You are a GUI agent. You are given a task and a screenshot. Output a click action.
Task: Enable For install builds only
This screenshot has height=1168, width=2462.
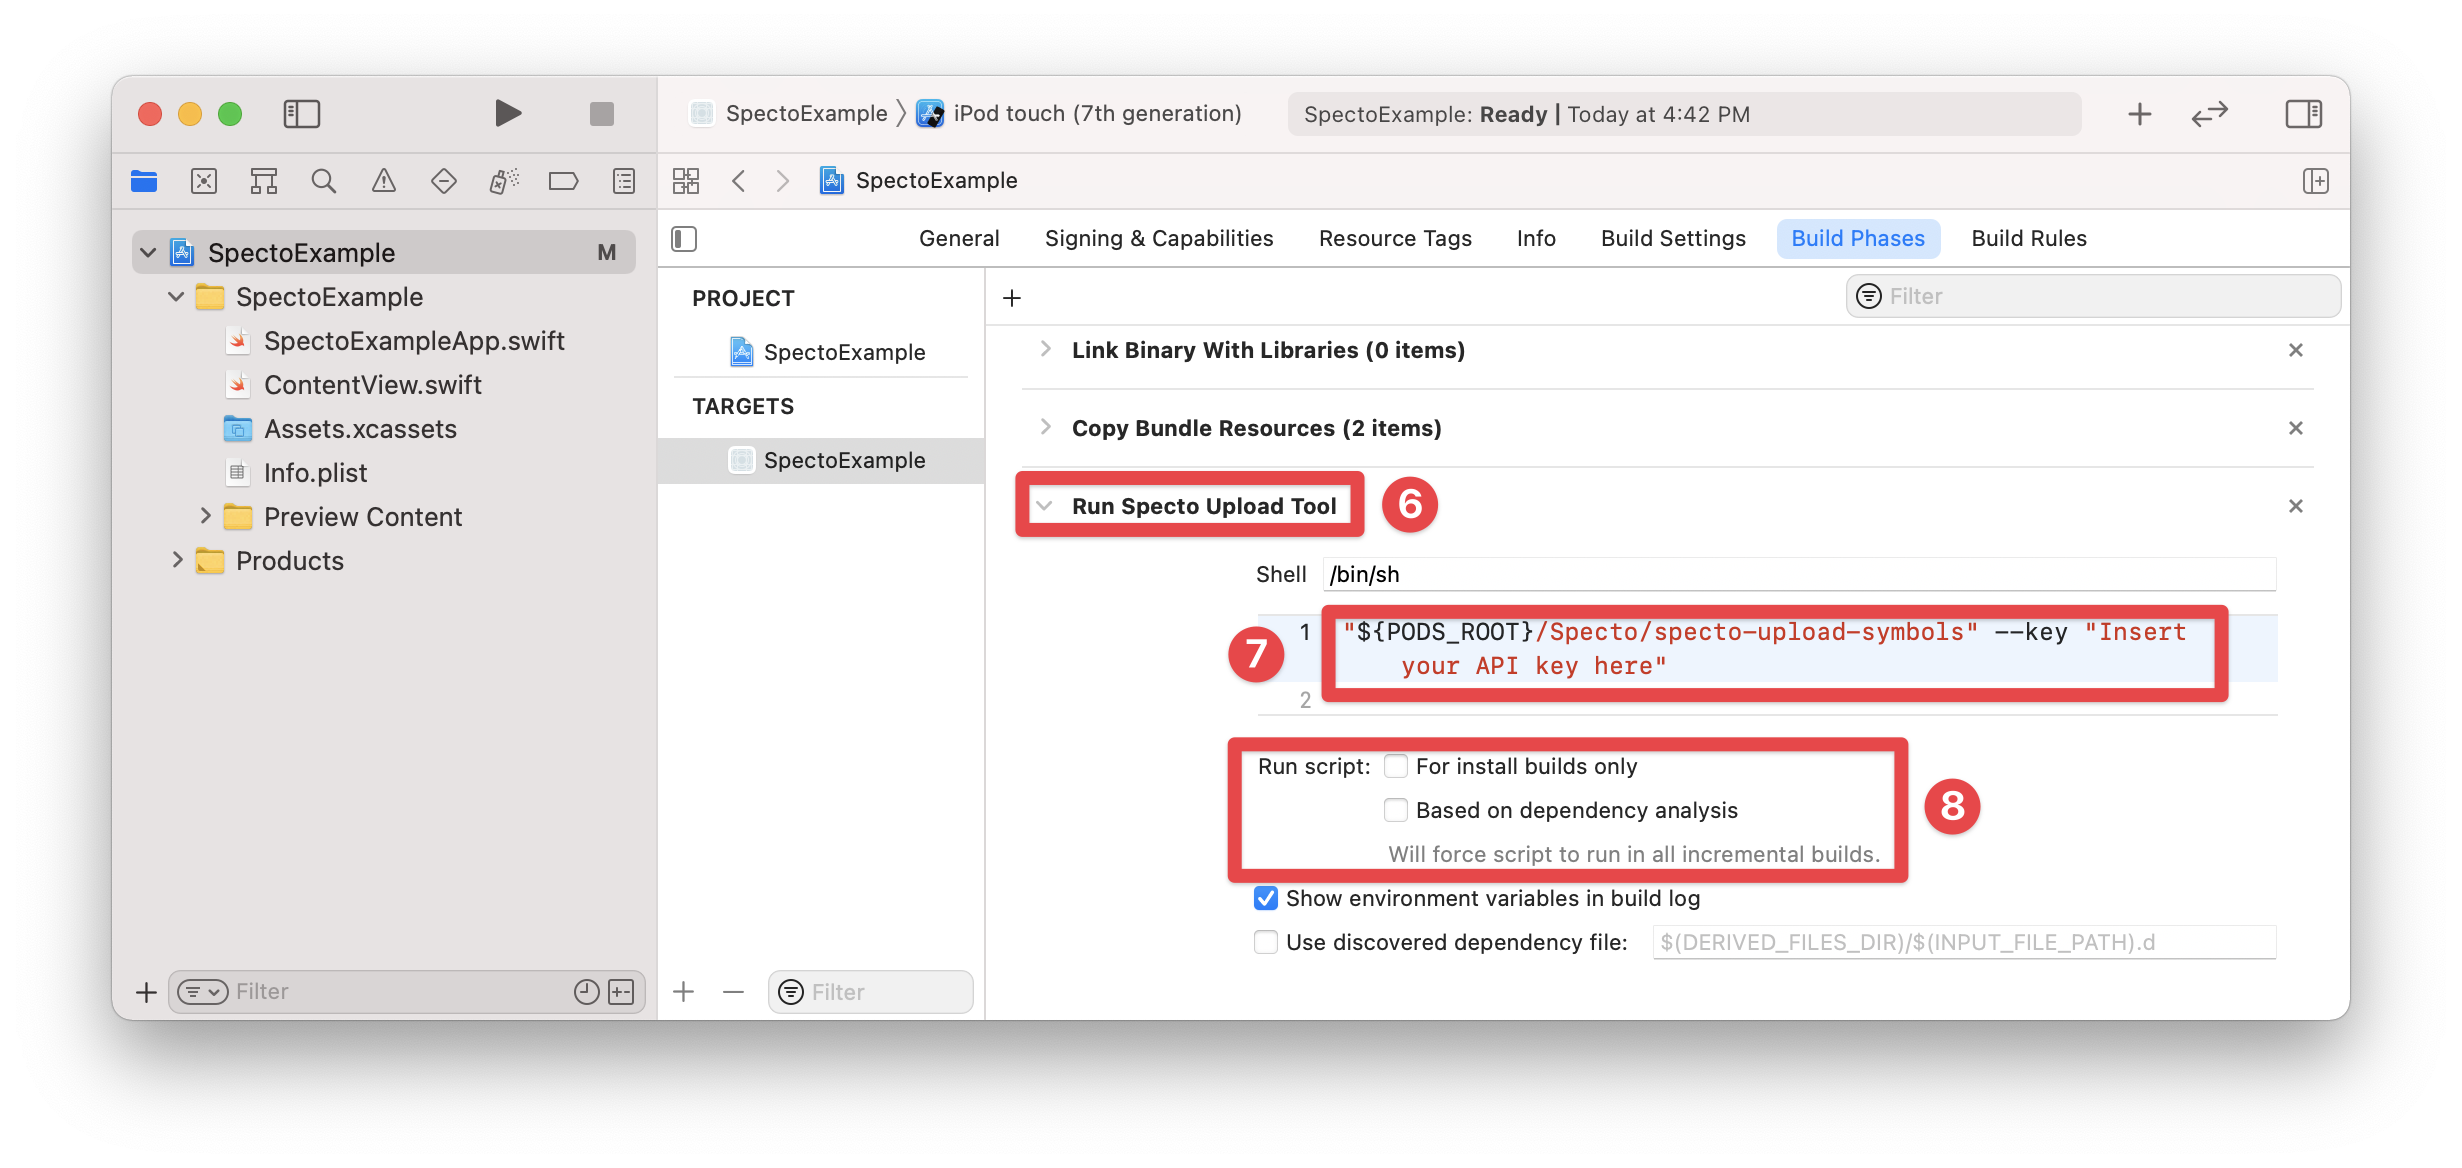(1396, 766)
